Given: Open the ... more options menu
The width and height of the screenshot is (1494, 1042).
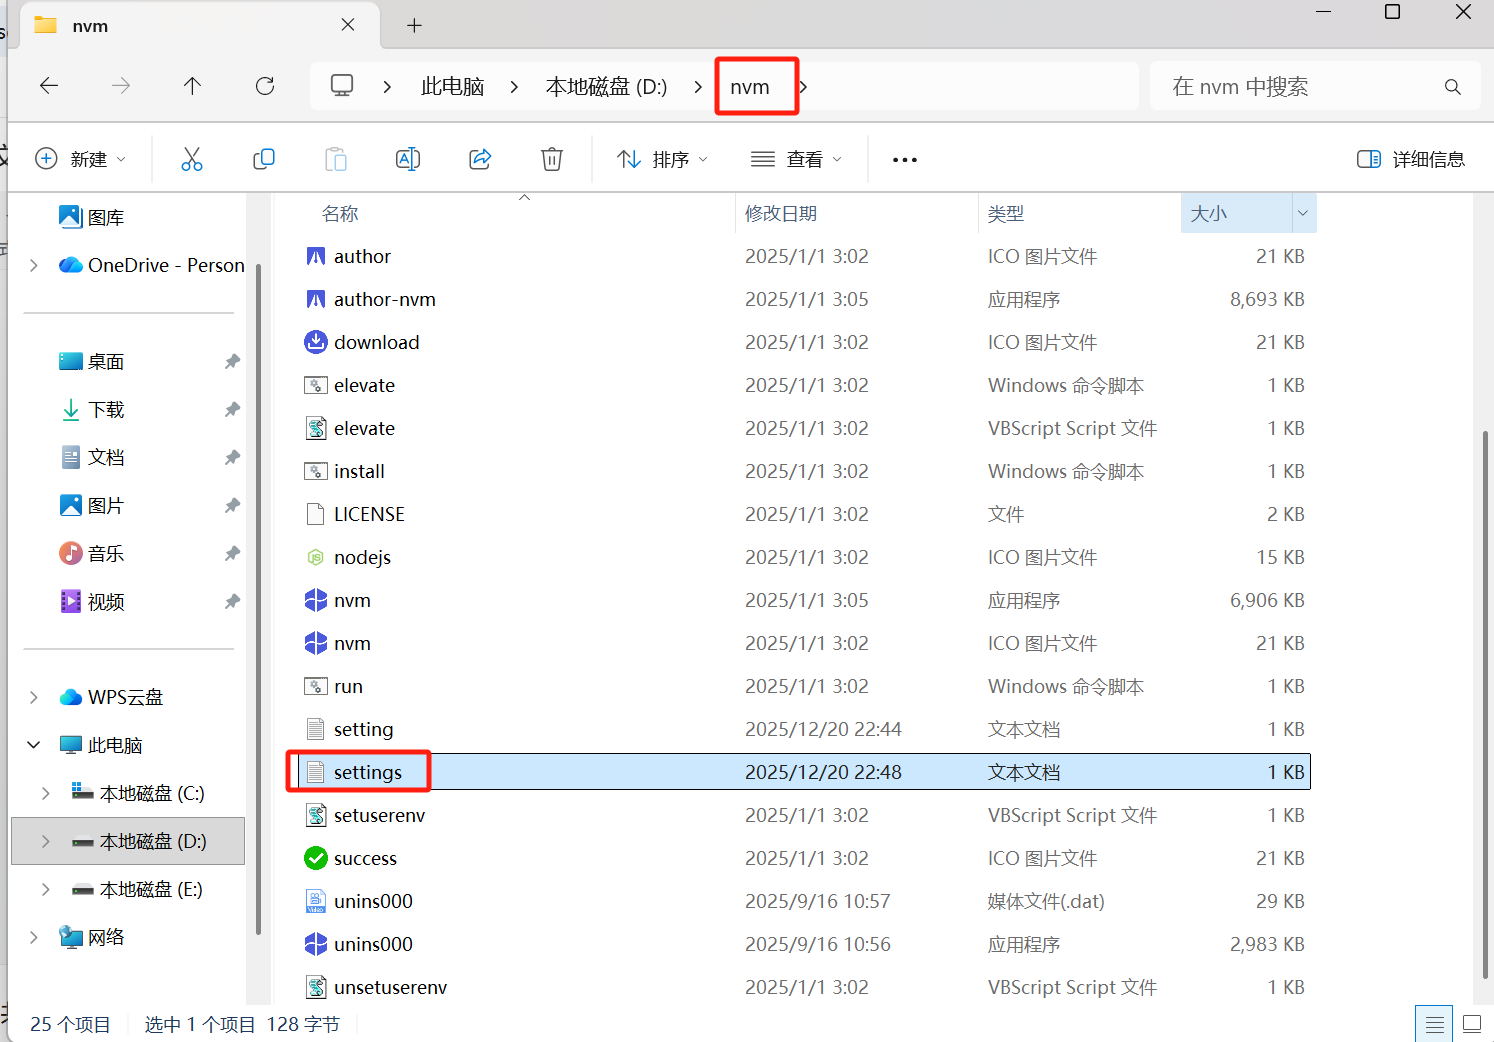Looking at the screenshot, I should [x=904, y=159].
